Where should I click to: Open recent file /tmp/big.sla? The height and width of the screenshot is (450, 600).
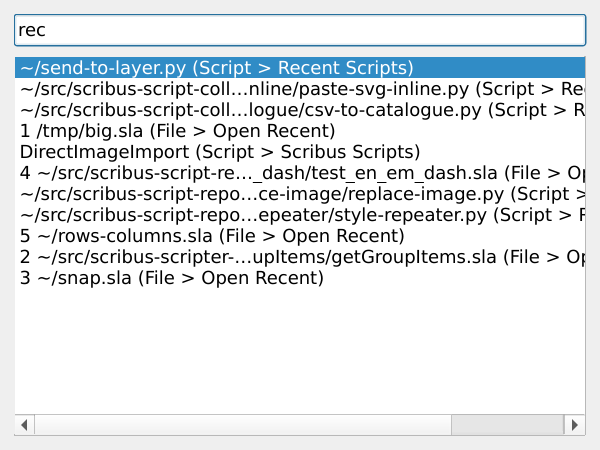pyautogui.click(x=177, y=131)
